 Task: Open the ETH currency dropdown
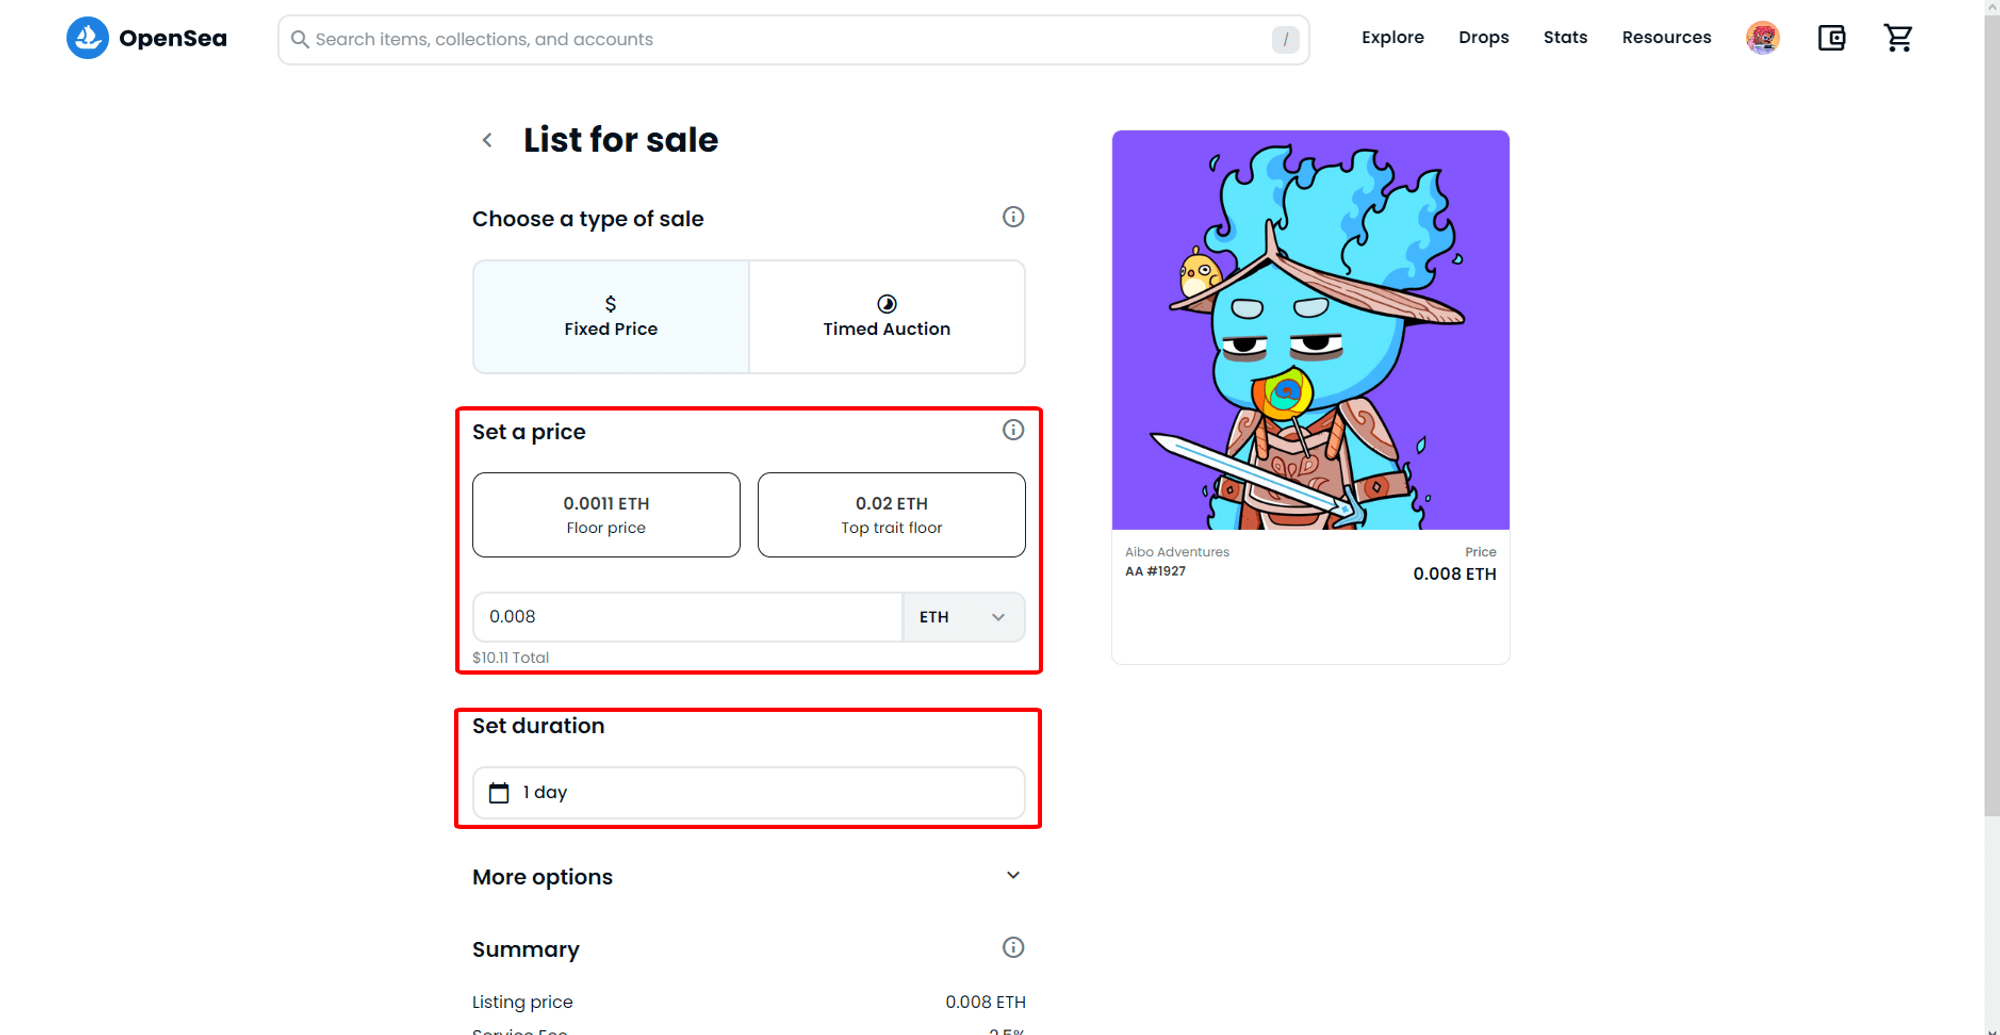[x=963, y=617]
